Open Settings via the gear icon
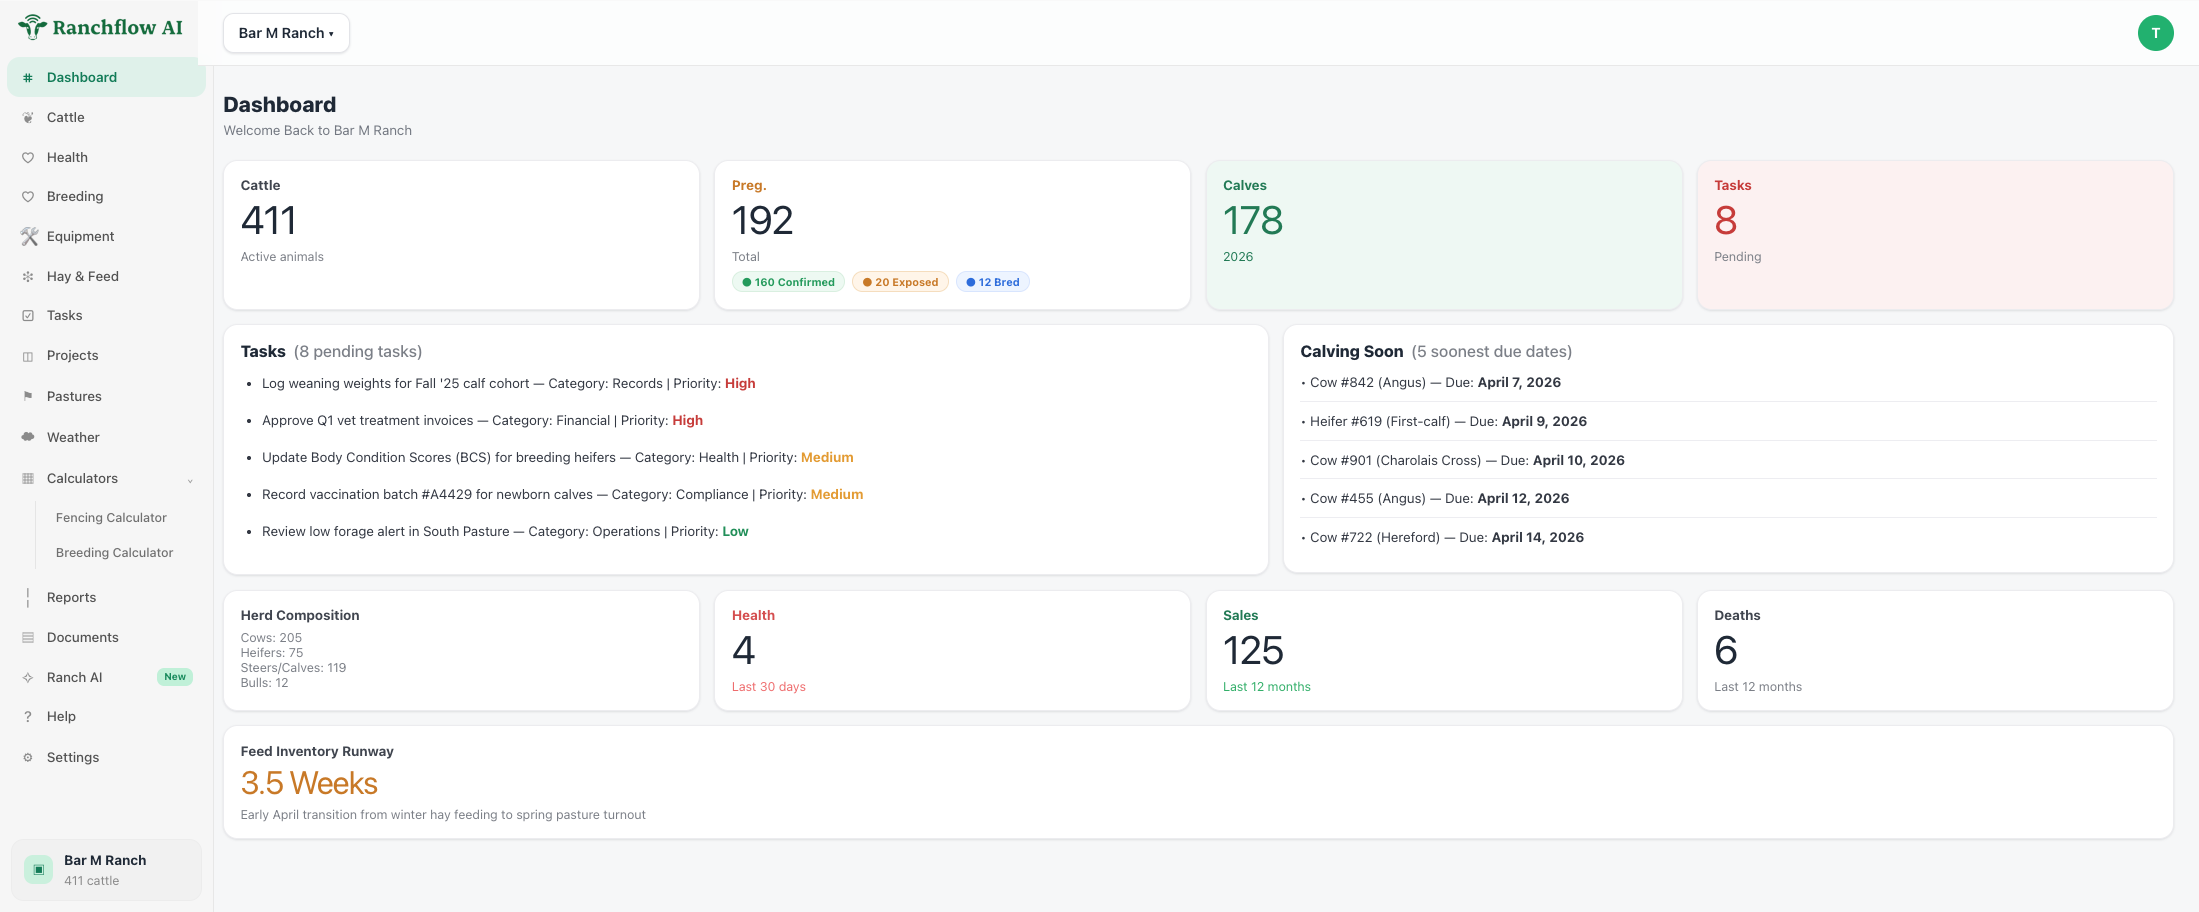 (29, 757)
